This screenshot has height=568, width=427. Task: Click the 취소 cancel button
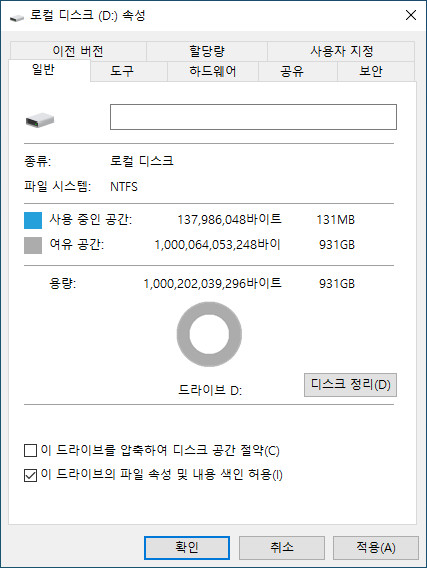(x=281, y=547)
